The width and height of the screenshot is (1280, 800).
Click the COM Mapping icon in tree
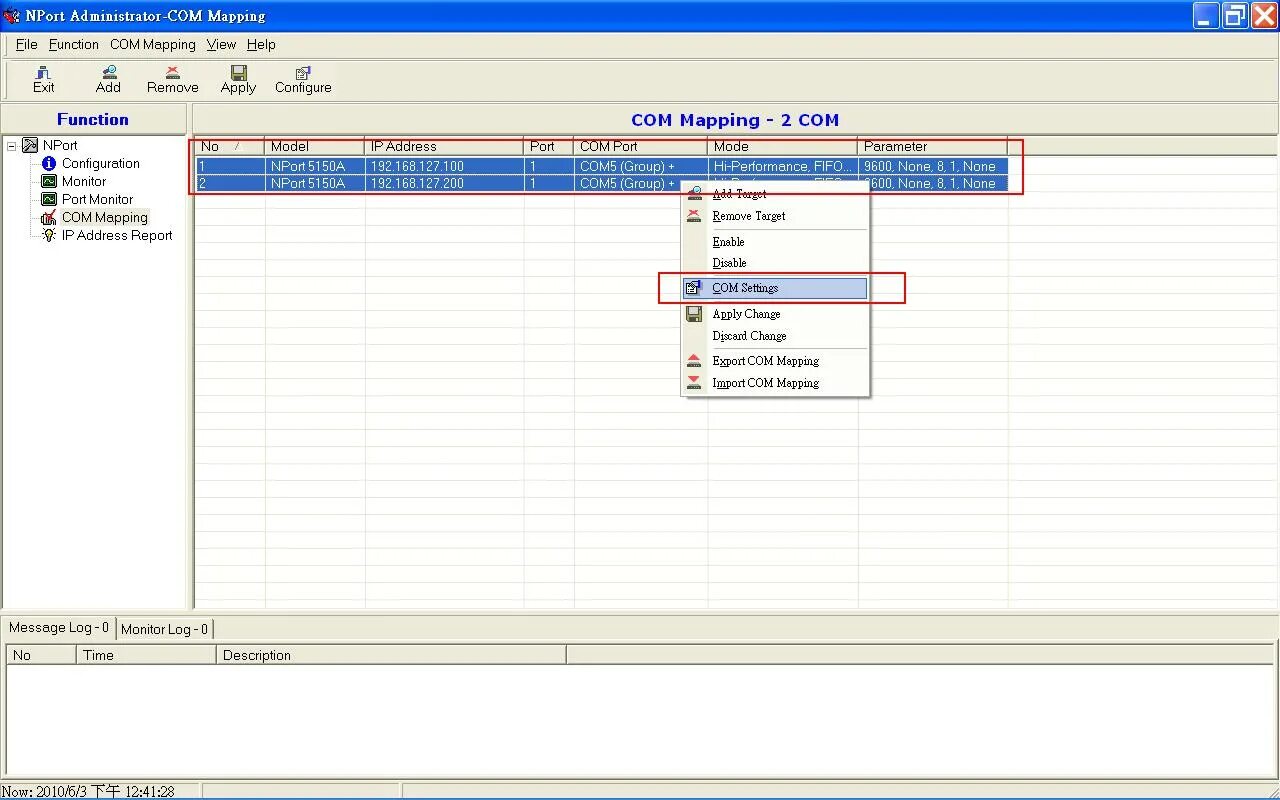tap(49, 217)
